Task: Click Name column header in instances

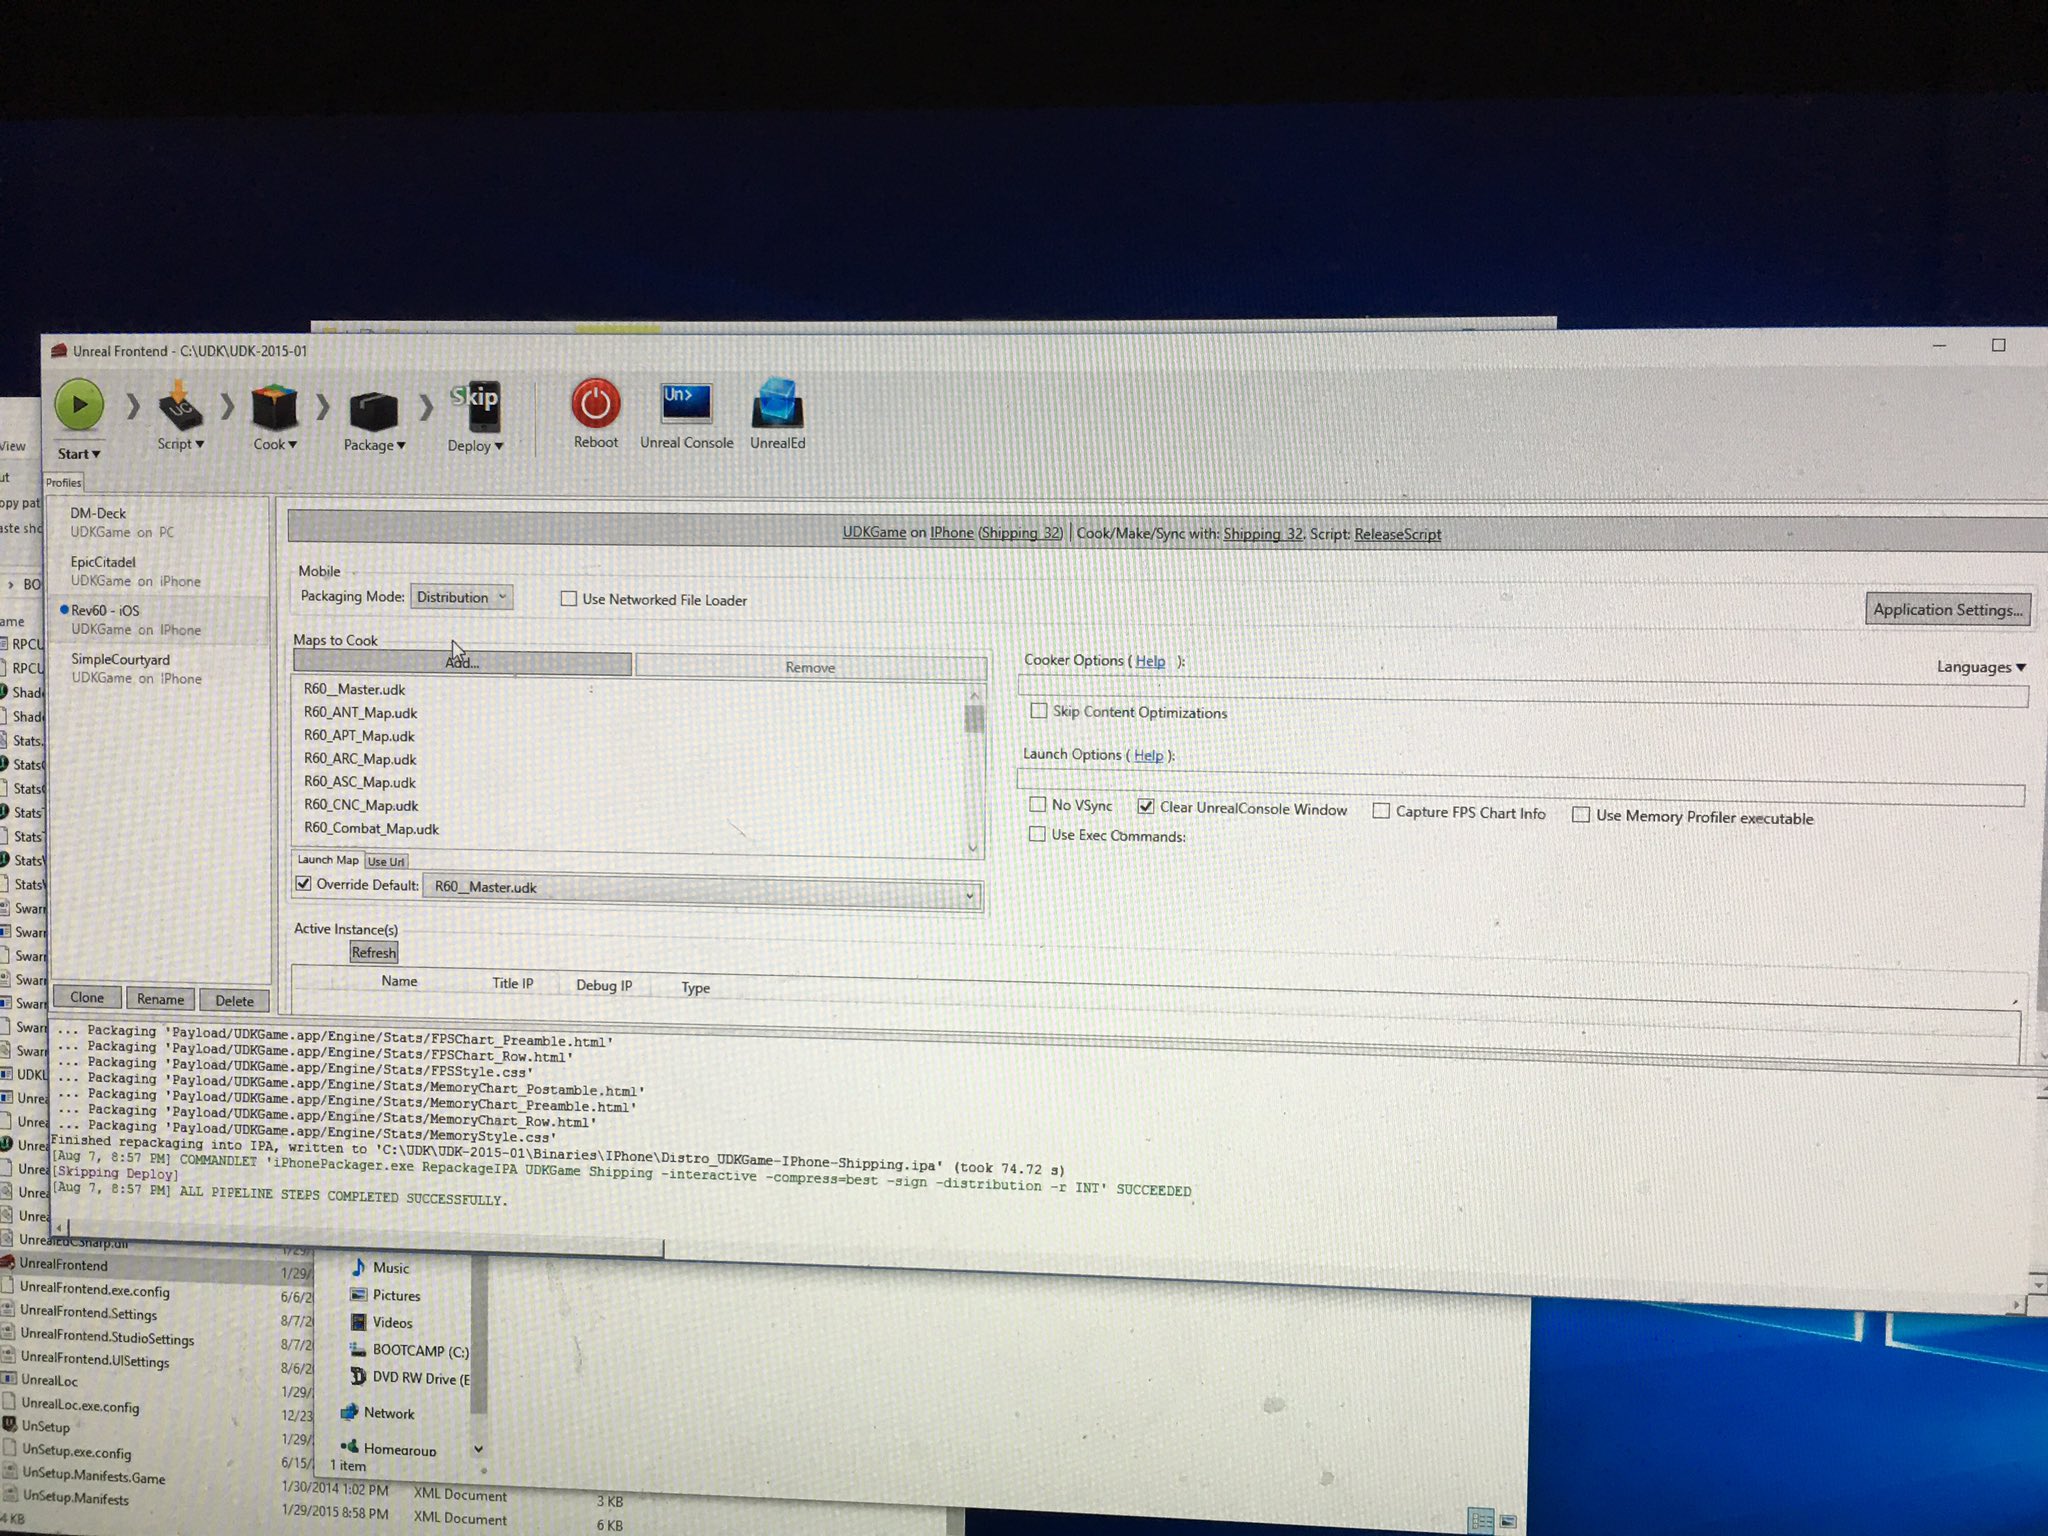Action: (x=399, y=981)
